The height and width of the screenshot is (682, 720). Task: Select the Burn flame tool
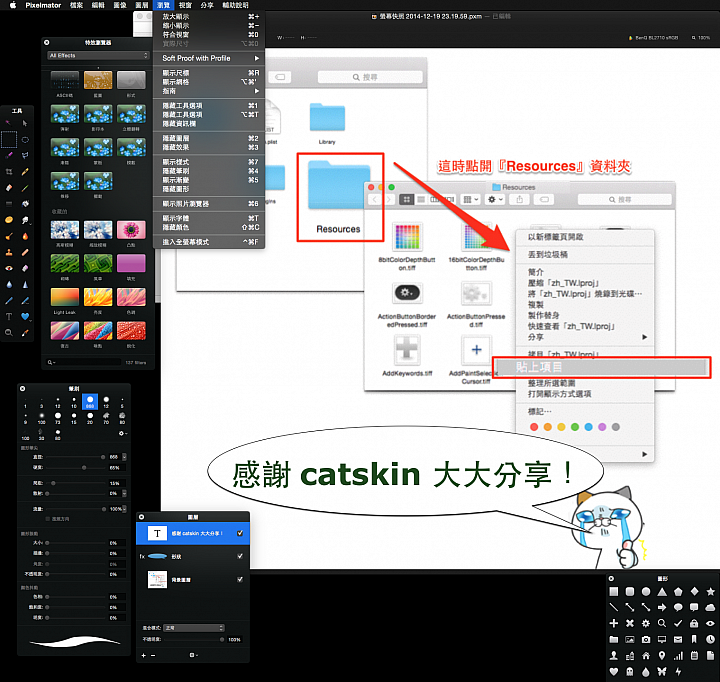tap(25, 236)
